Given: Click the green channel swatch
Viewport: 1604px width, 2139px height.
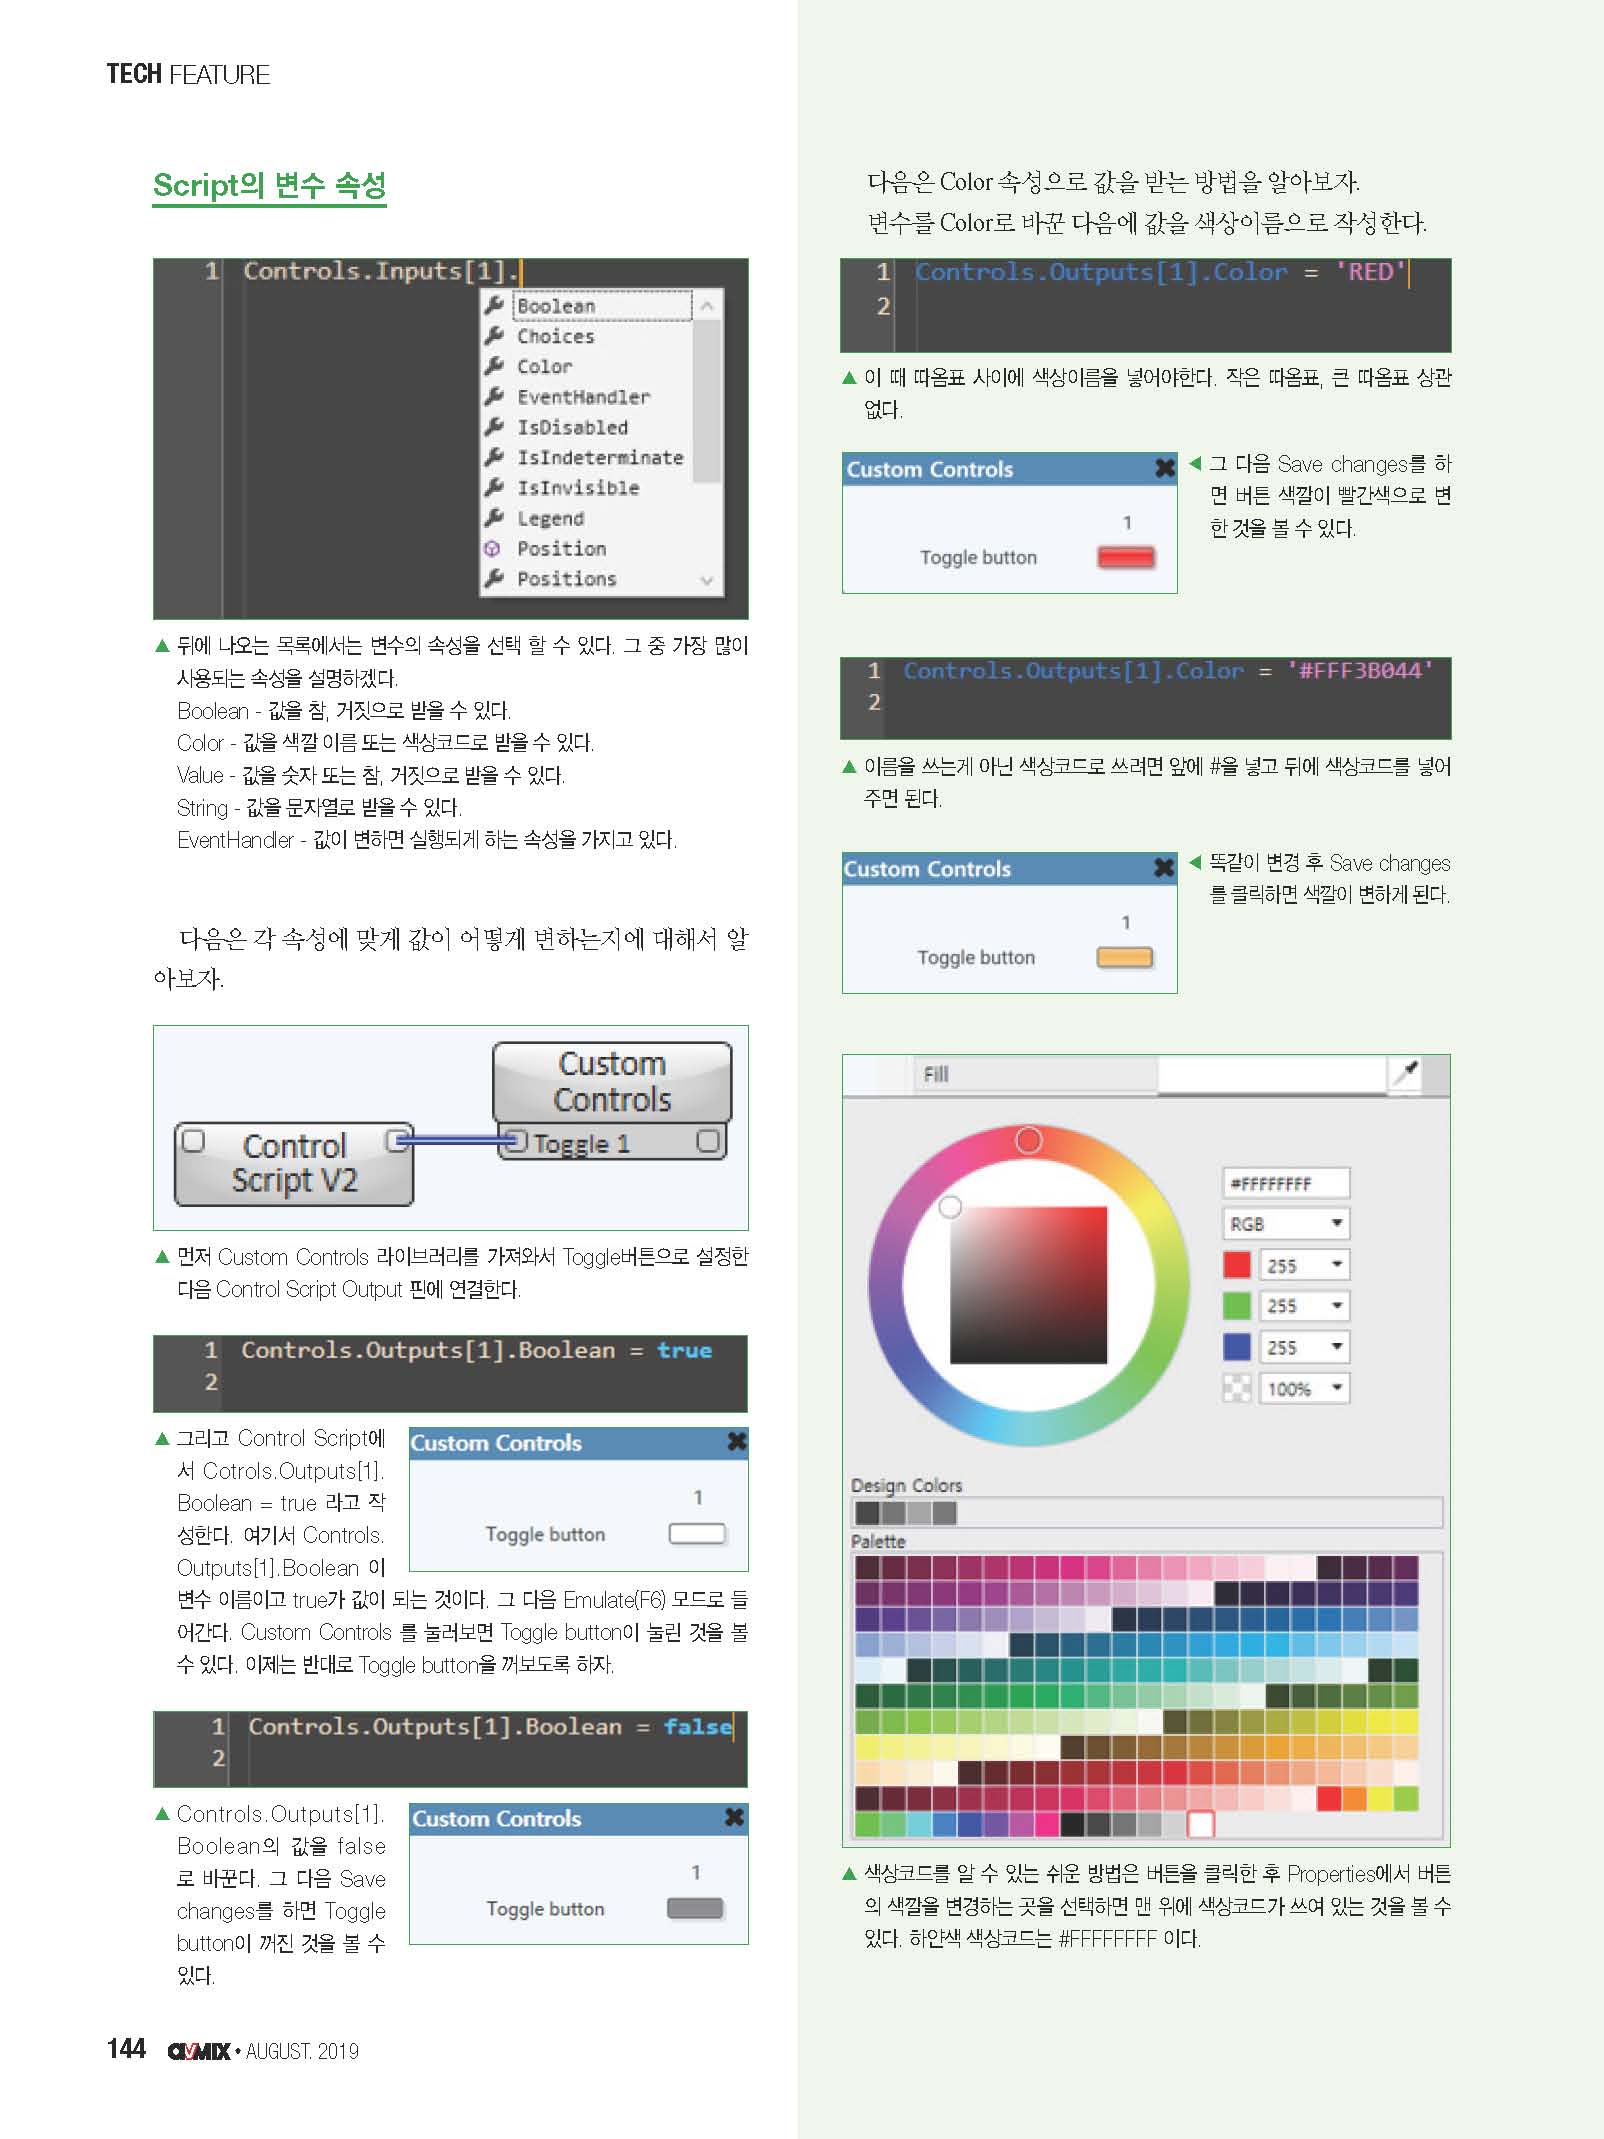Looking at the screenshot, I should point(1237,1306).
